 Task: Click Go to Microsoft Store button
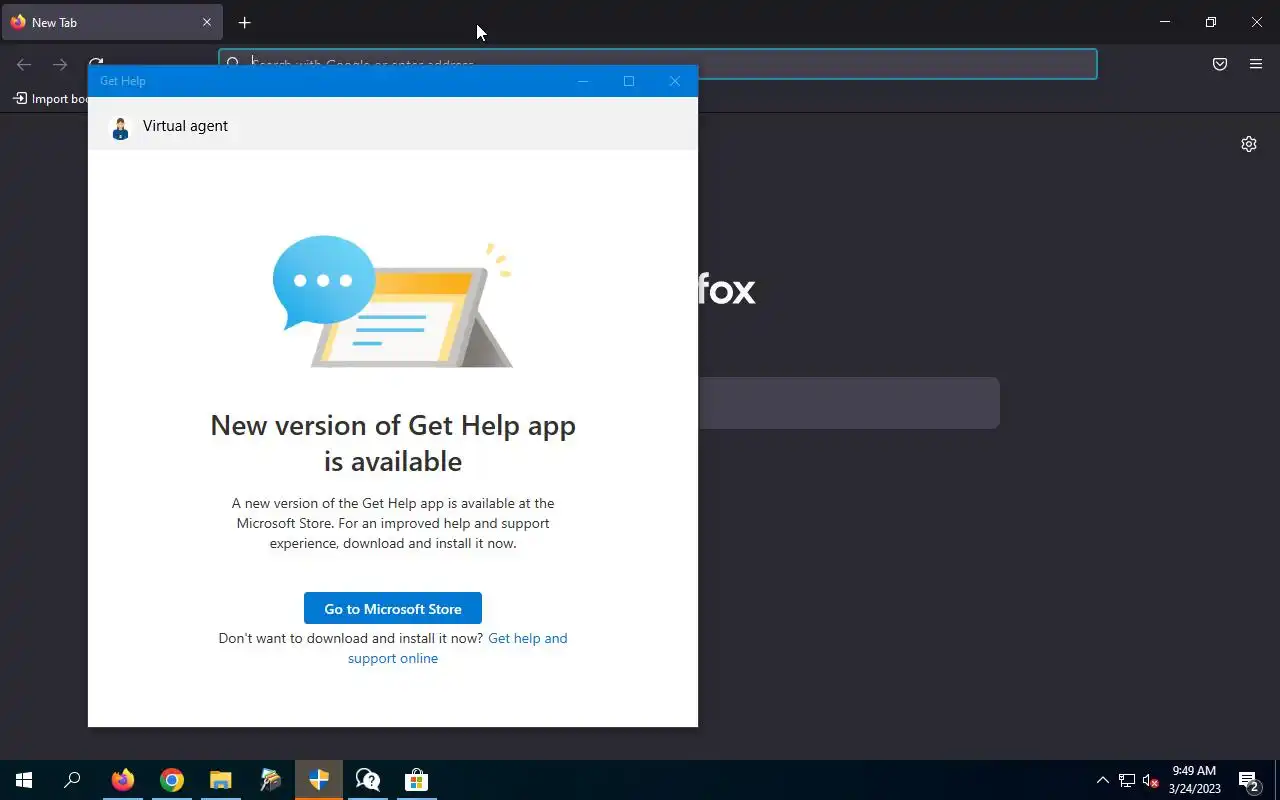pyautogui.click(x=393, y=608)
